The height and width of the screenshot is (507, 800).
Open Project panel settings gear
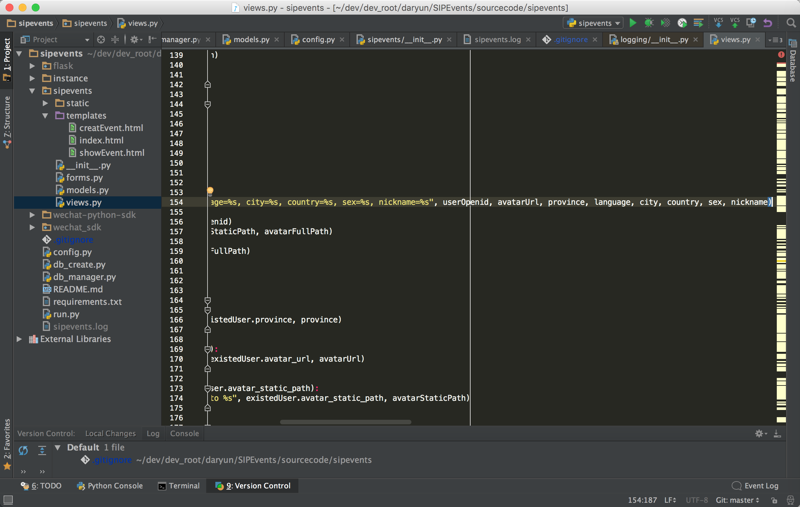135,40
